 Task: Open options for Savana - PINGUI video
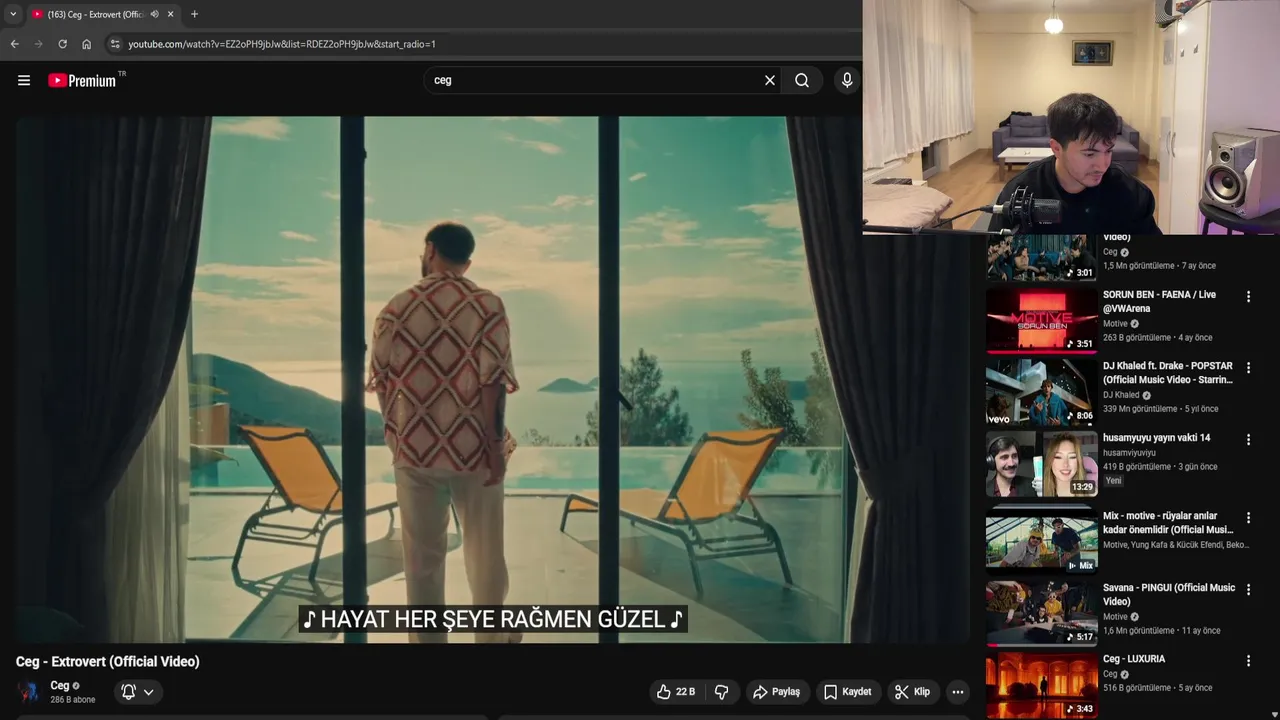pos(1248,590)
